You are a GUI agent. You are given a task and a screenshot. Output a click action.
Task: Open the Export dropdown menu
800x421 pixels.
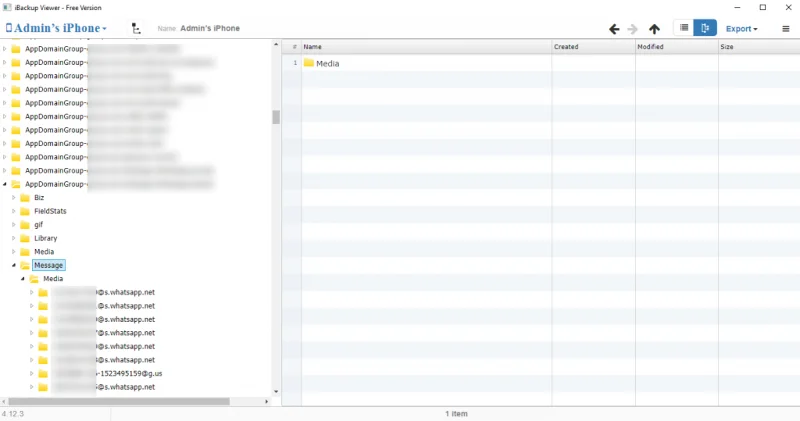tap(741, 29)
